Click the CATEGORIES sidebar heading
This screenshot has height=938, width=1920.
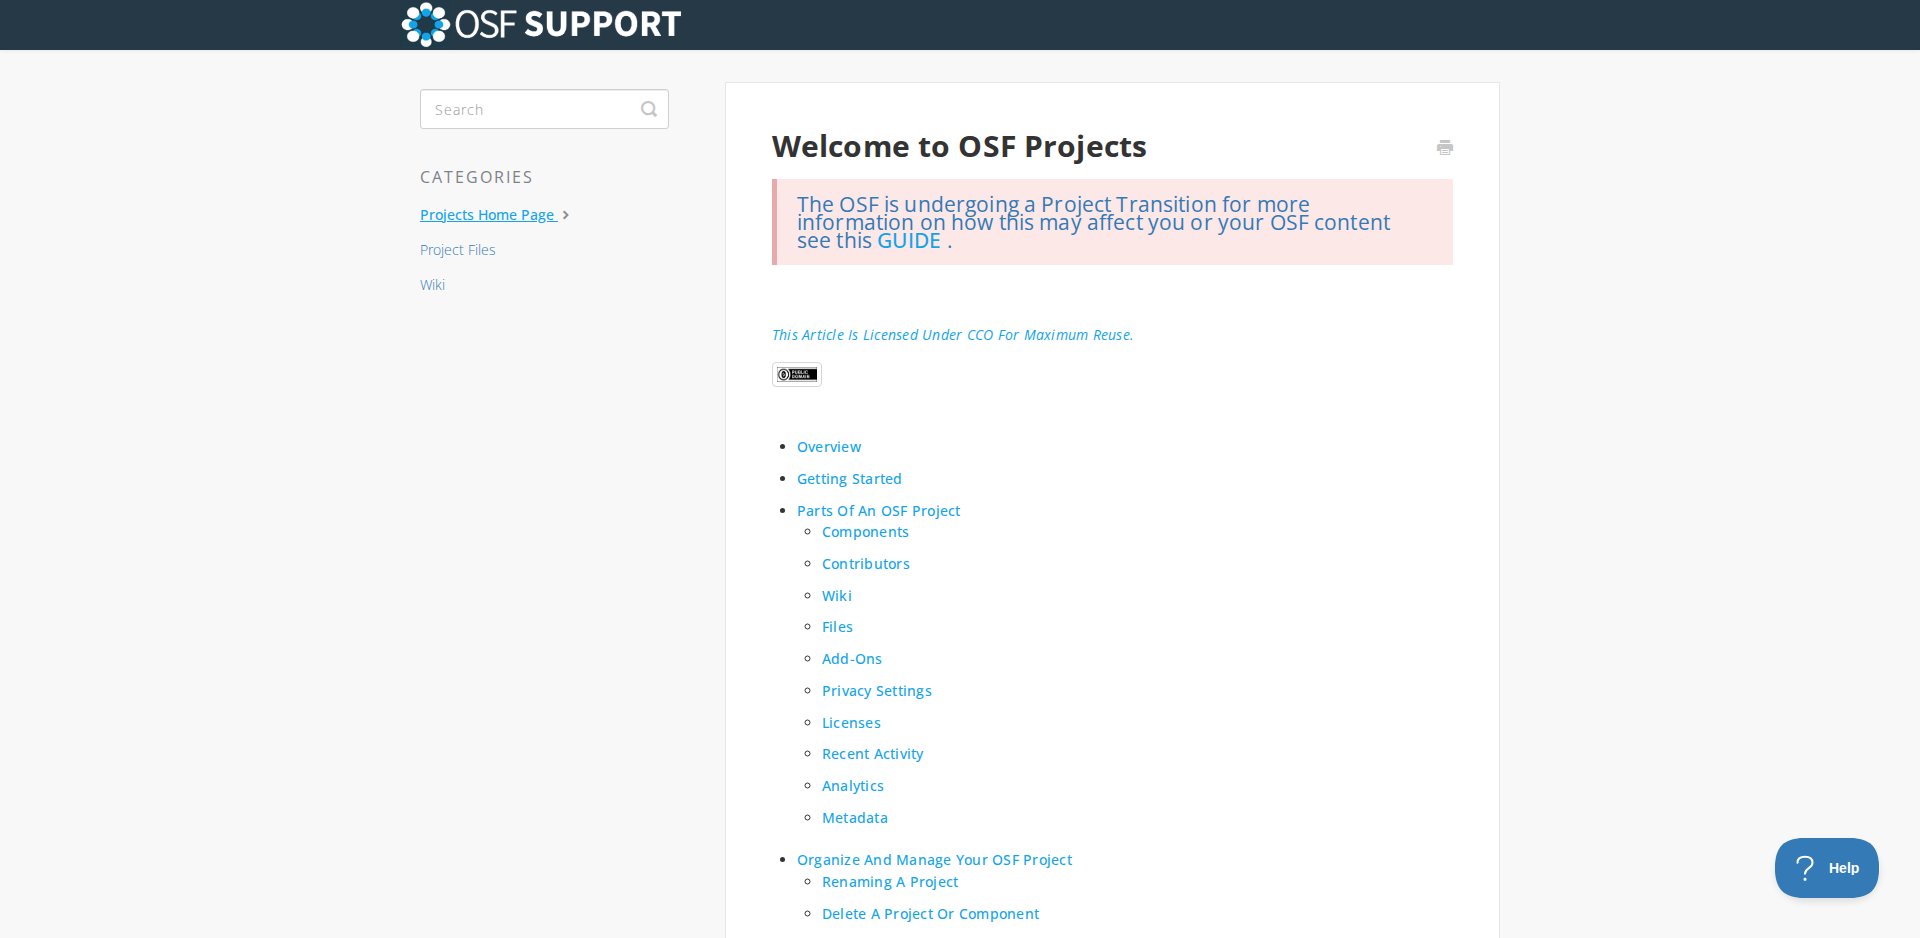tap(476, 177)
